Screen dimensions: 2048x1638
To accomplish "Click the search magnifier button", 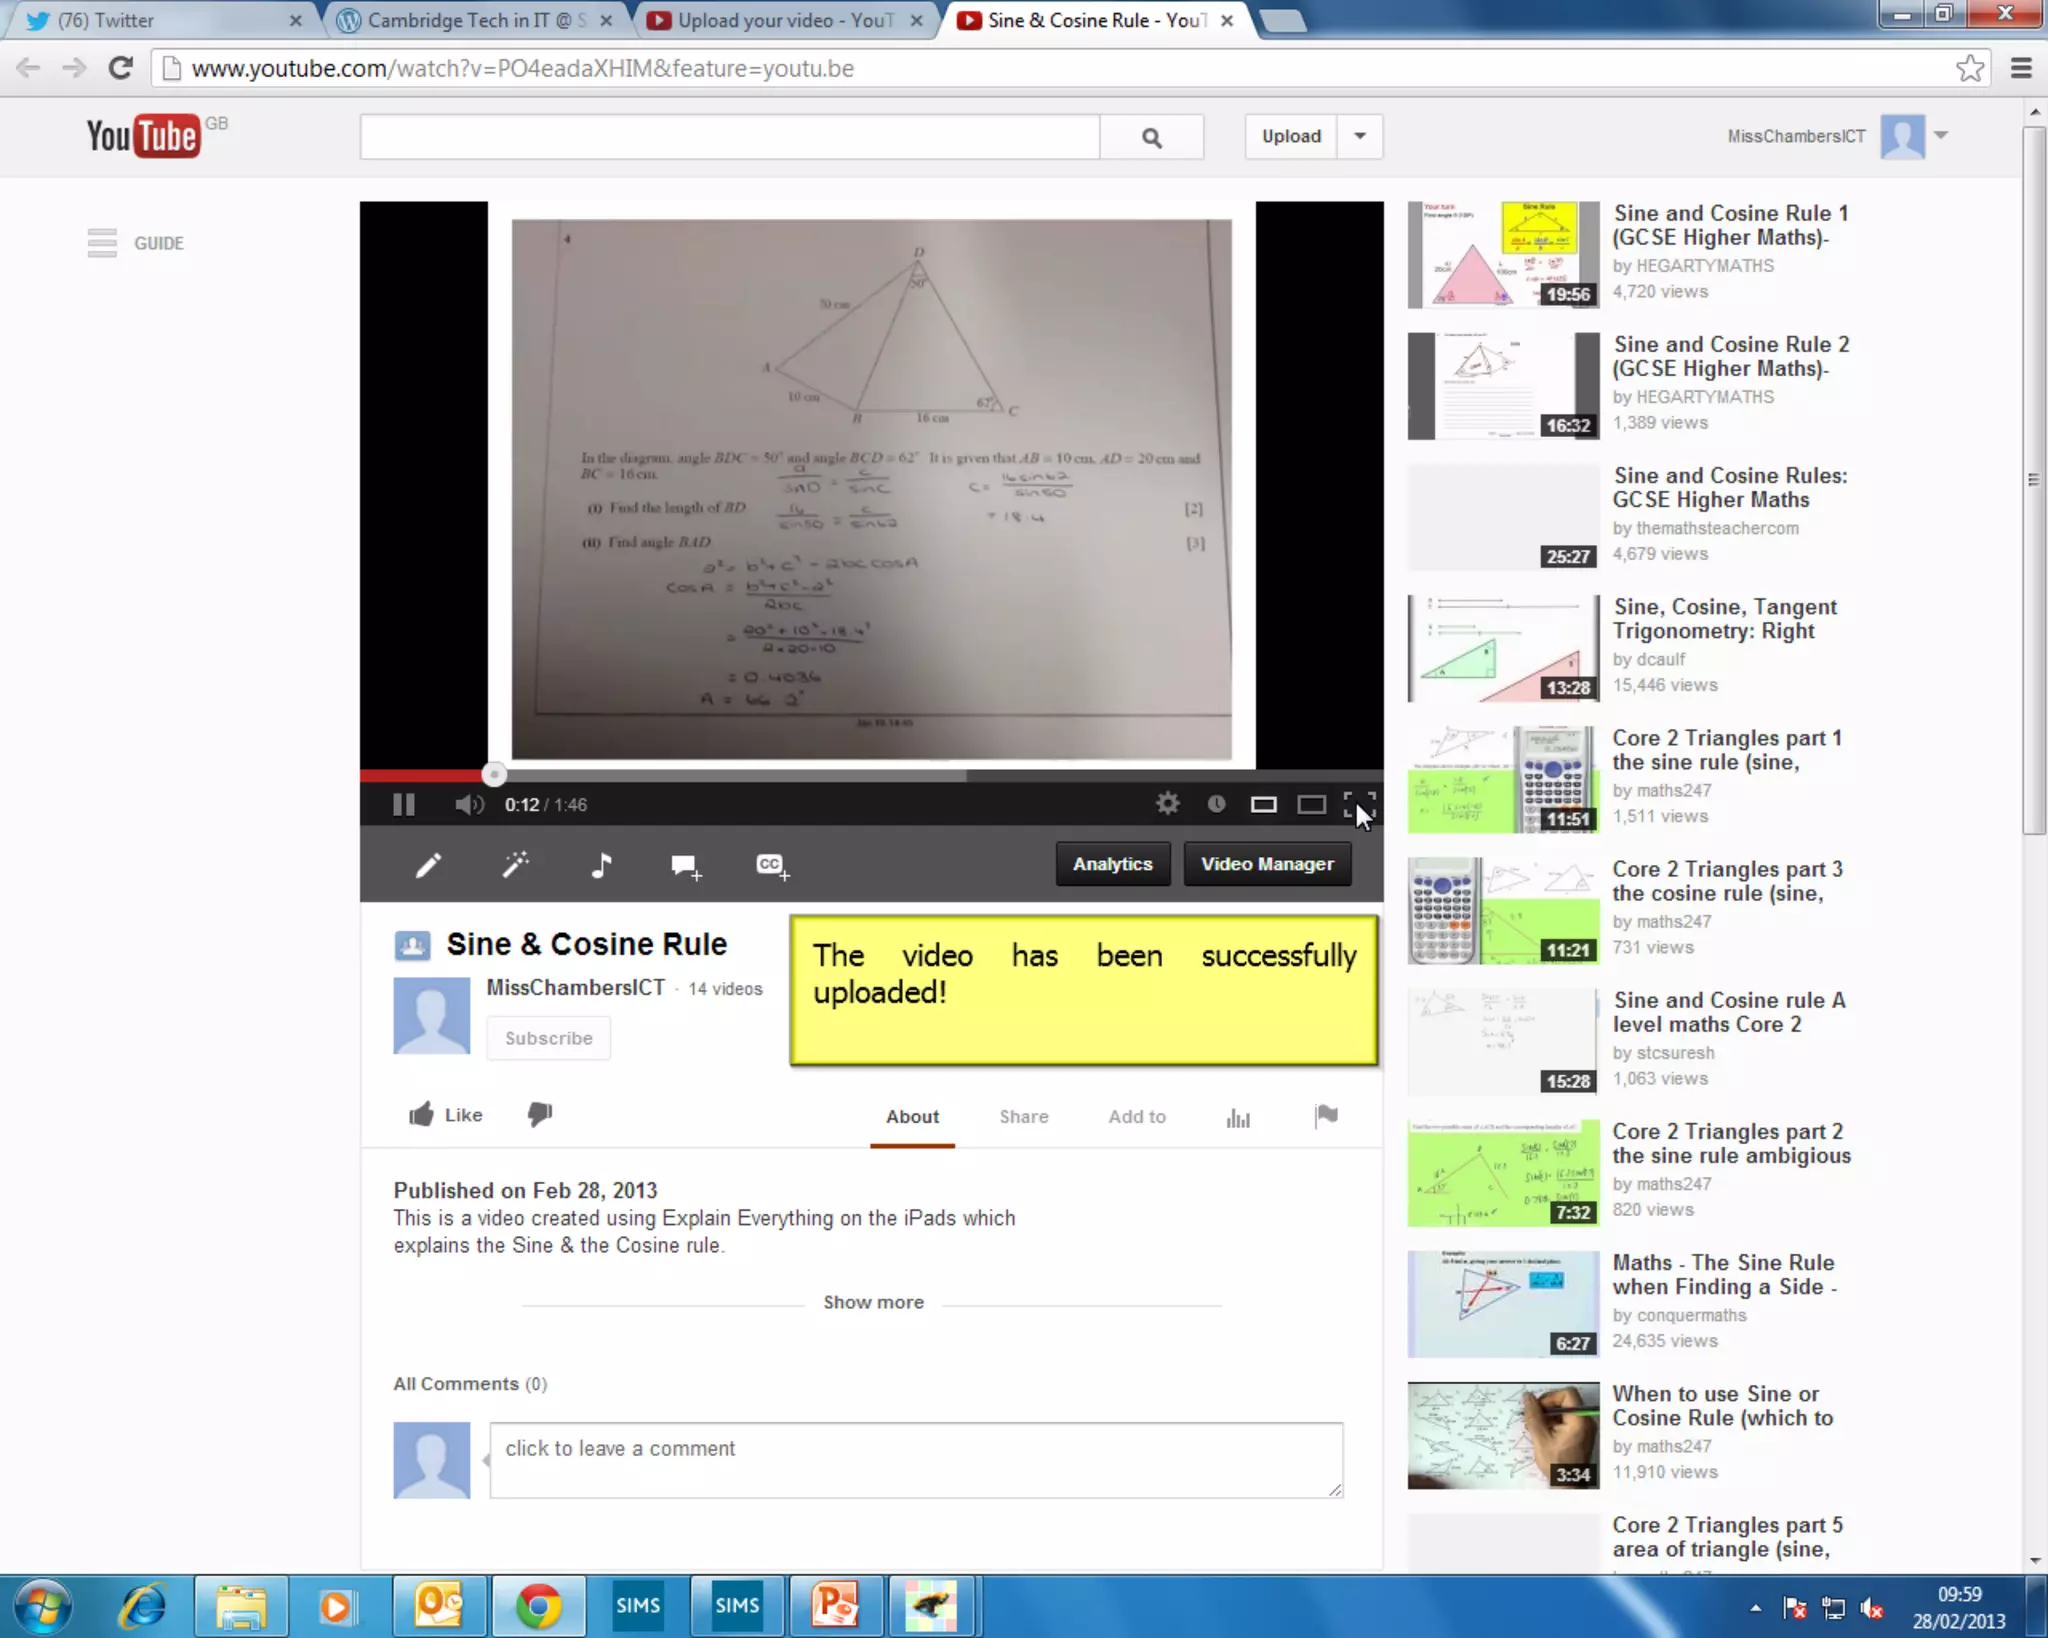I will (x=1152, y=137).
